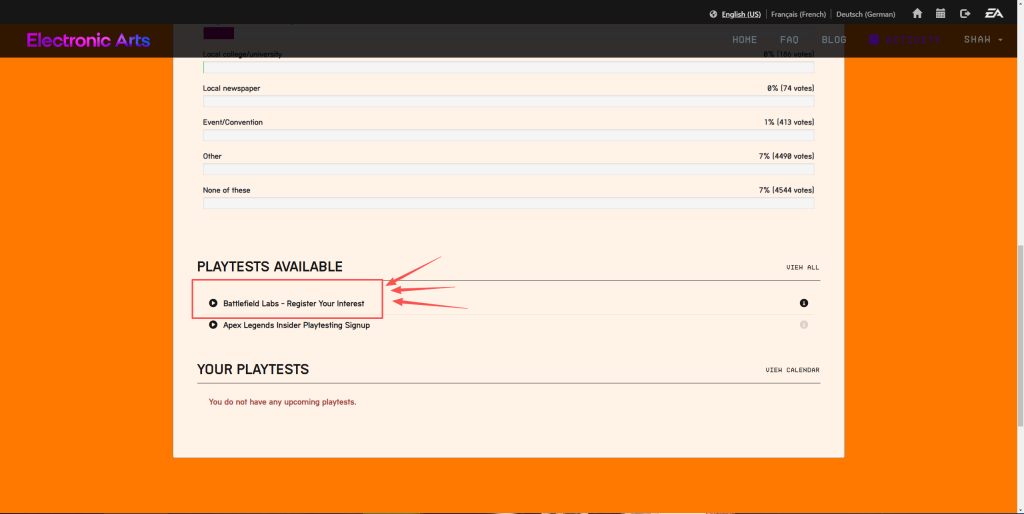Click the Local newspaper poll bar
Image resolution: width=1024 pixels, height=514 pixels.
pos(508,101)
